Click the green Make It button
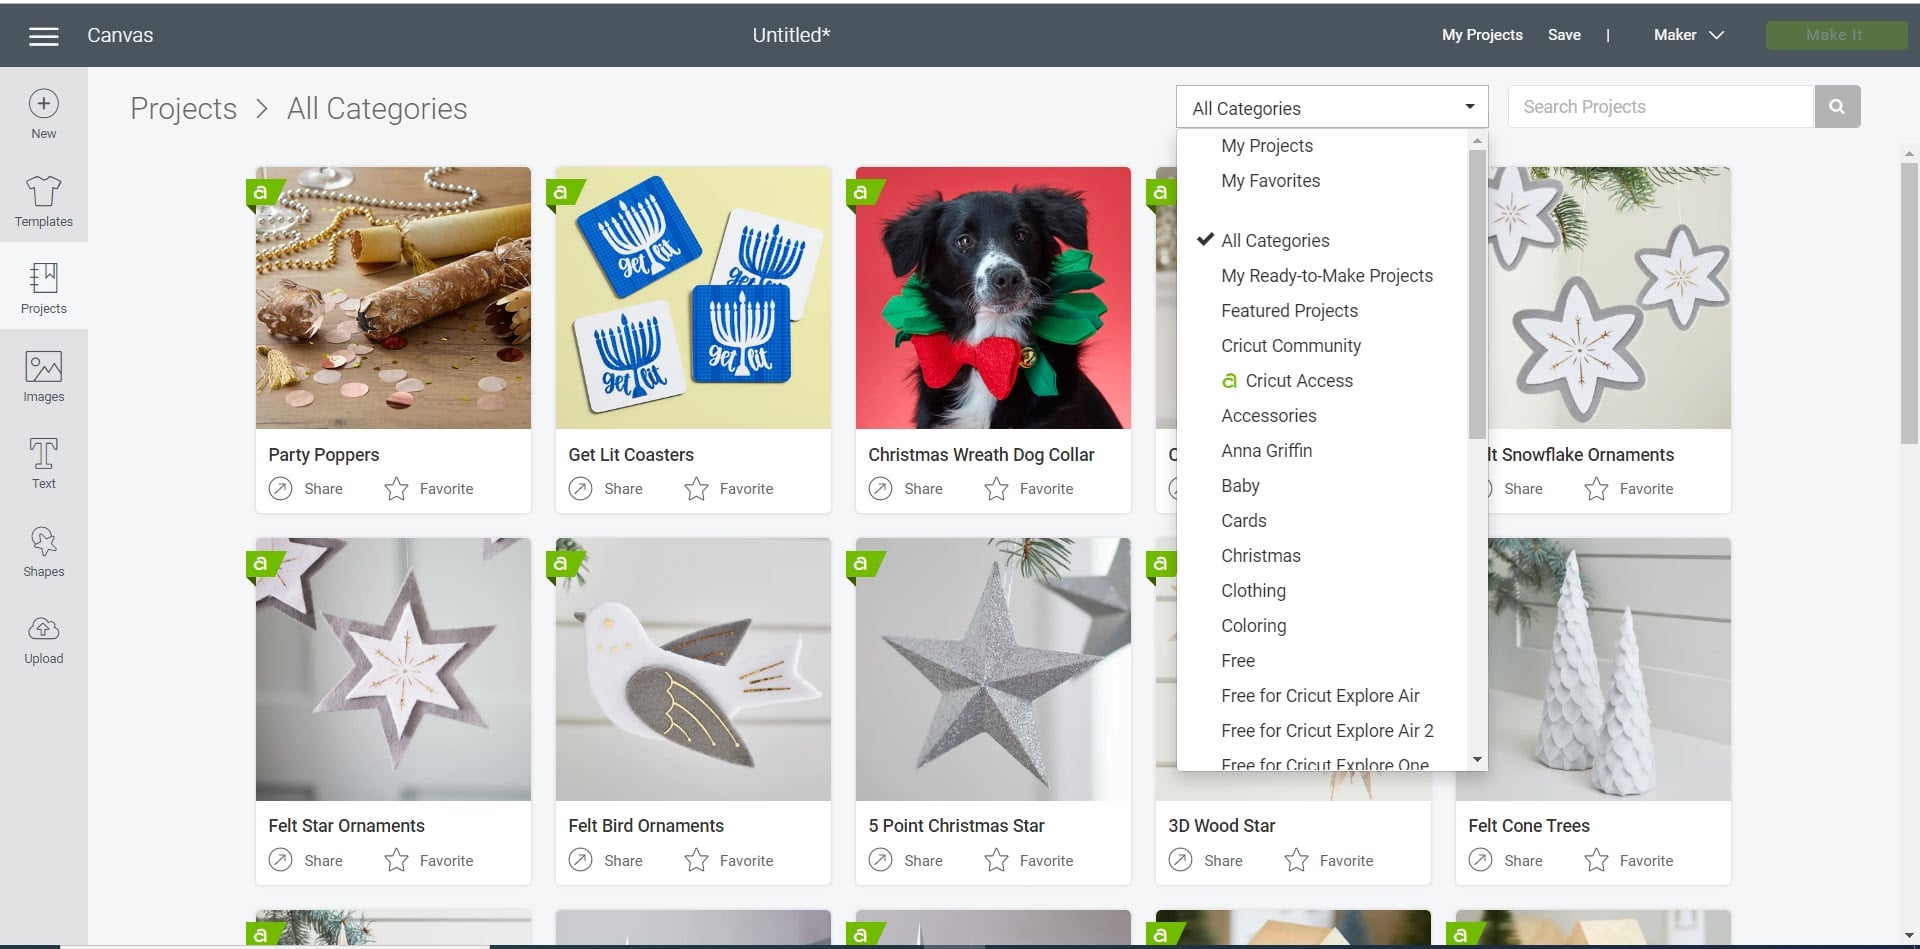The height and width of the screenshot is (949, 1920). (1836, 35)
